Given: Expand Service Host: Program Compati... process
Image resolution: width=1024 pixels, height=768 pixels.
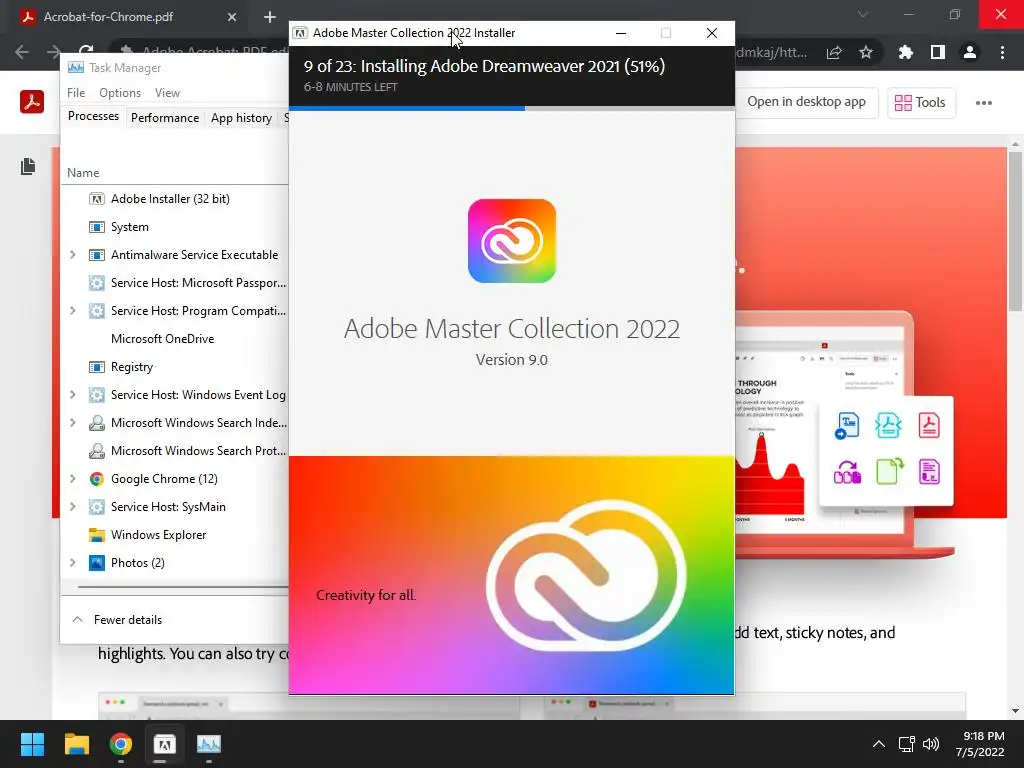Looking at the screenshot, I should [72, 311].
